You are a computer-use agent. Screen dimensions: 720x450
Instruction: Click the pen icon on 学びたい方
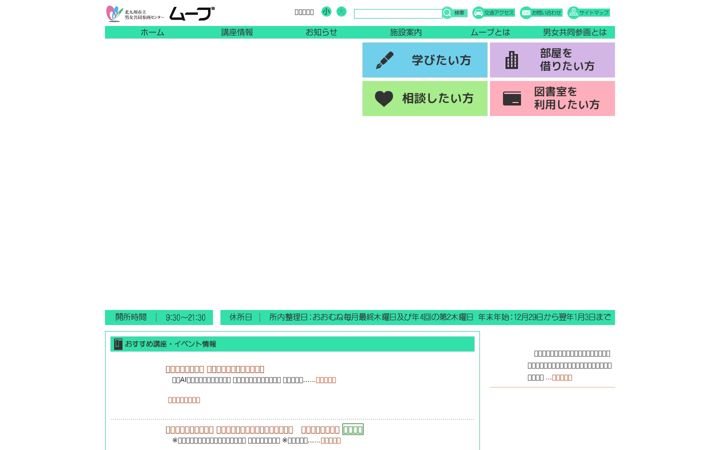pos(385,60)
